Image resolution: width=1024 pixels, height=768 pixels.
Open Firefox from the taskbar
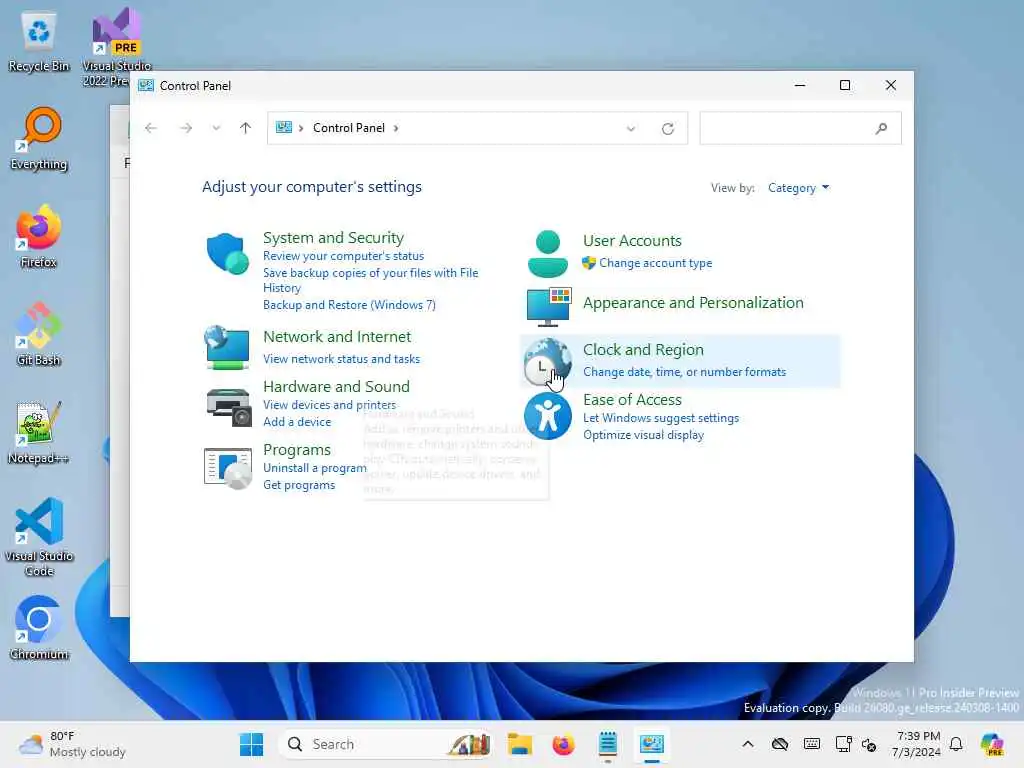pos(564,744)
